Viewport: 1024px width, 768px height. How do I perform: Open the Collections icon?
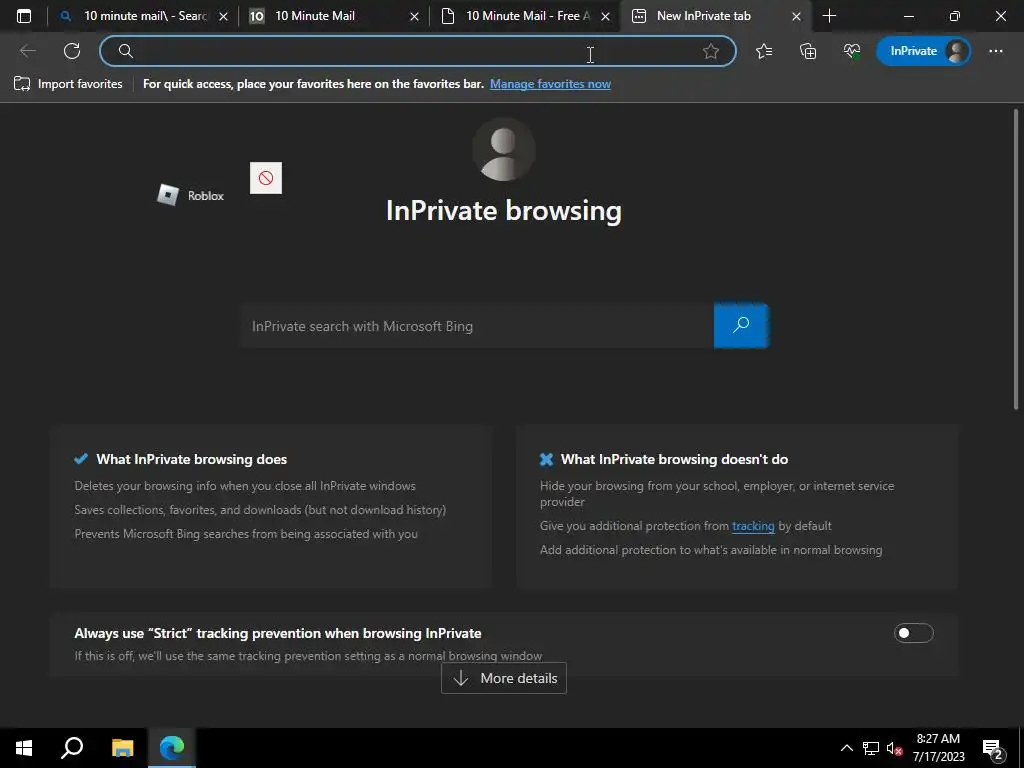click(808, 51)
